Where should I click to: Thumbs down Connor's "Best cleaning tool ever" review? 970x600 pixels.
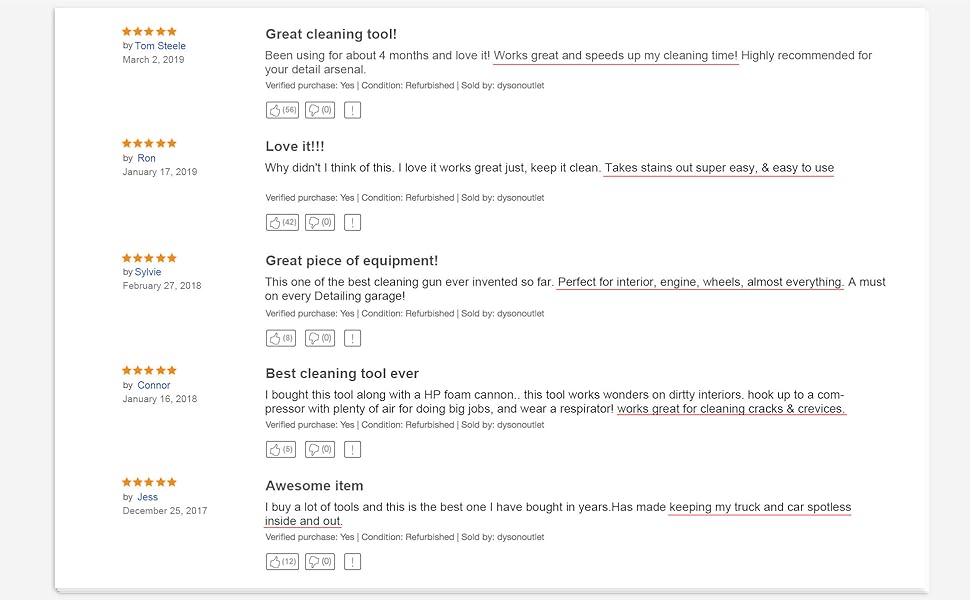319,450
